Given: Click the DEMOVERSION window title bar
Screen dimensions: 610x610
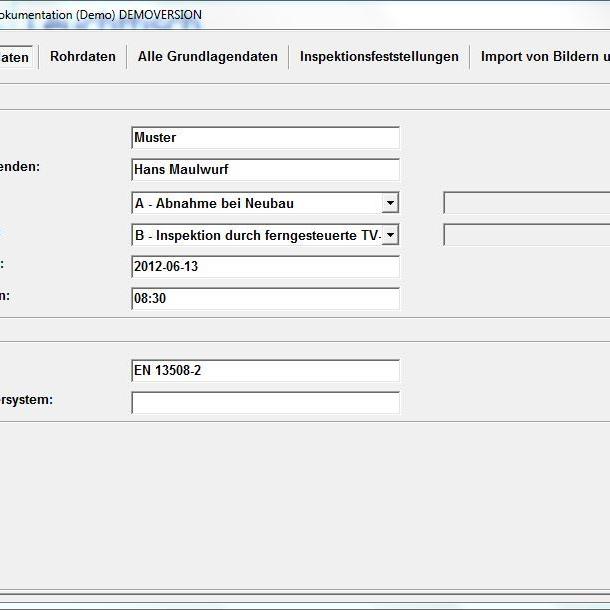Looking at the screenshot, I should (x=300, y=14).
